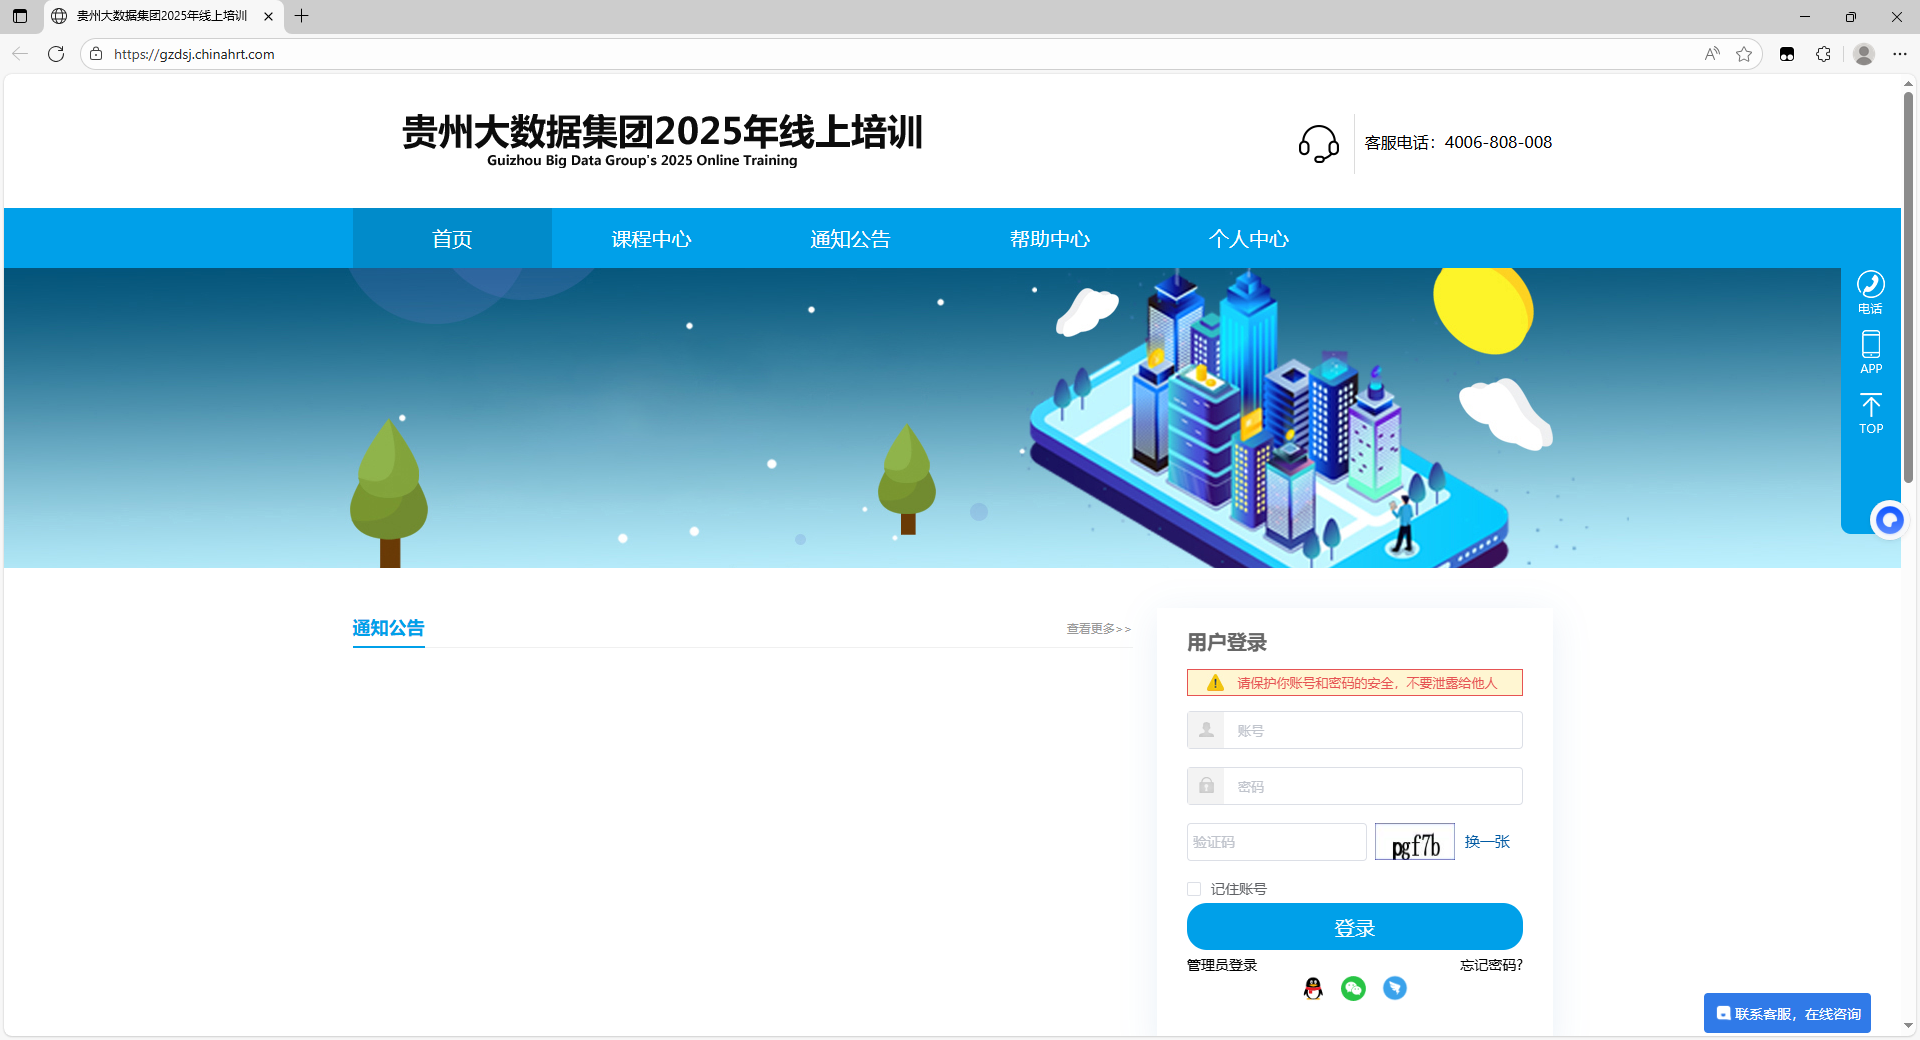Click 换一张 to refresh the captcha
Viewport: 1920px width, 1040px height.
[x=1487, y=842]
